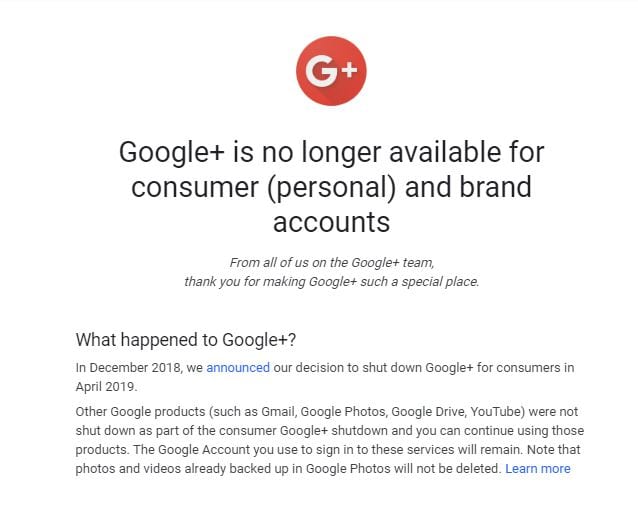Image resolution: width=638 pixels, height=514 pixels.
Task: Click the white G letter in logo
Action: coord(321,71)
